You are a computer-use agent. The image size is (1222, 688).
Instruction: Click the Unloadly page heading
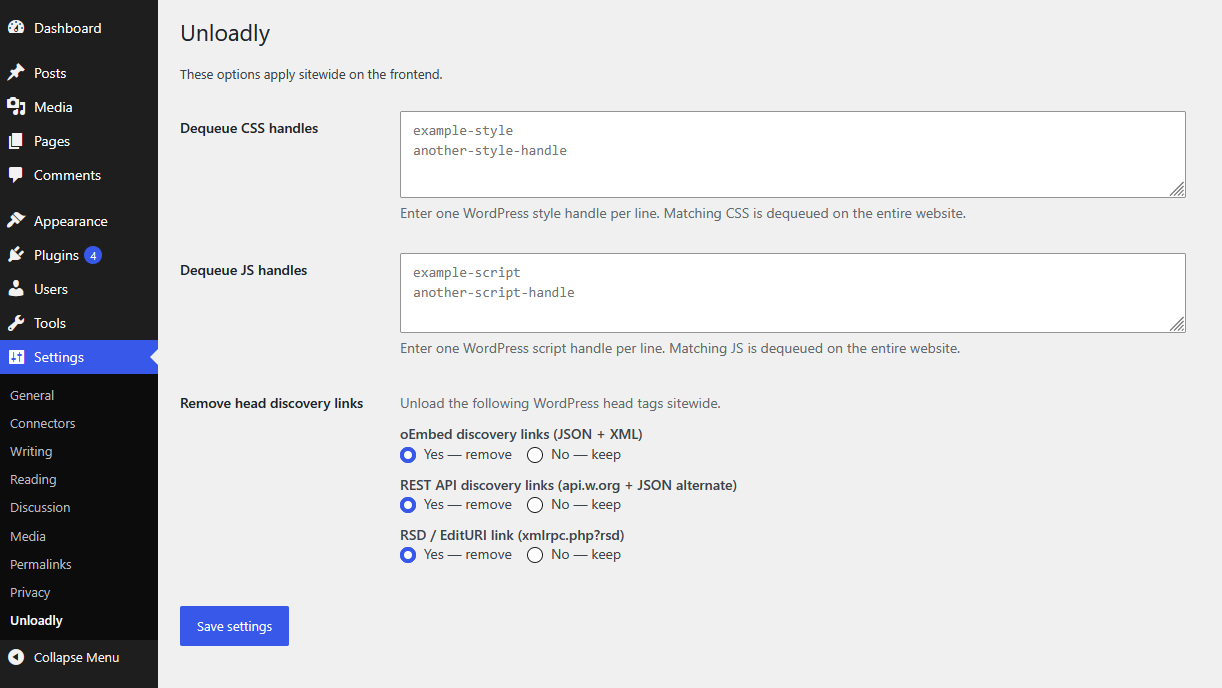point(225,33)
